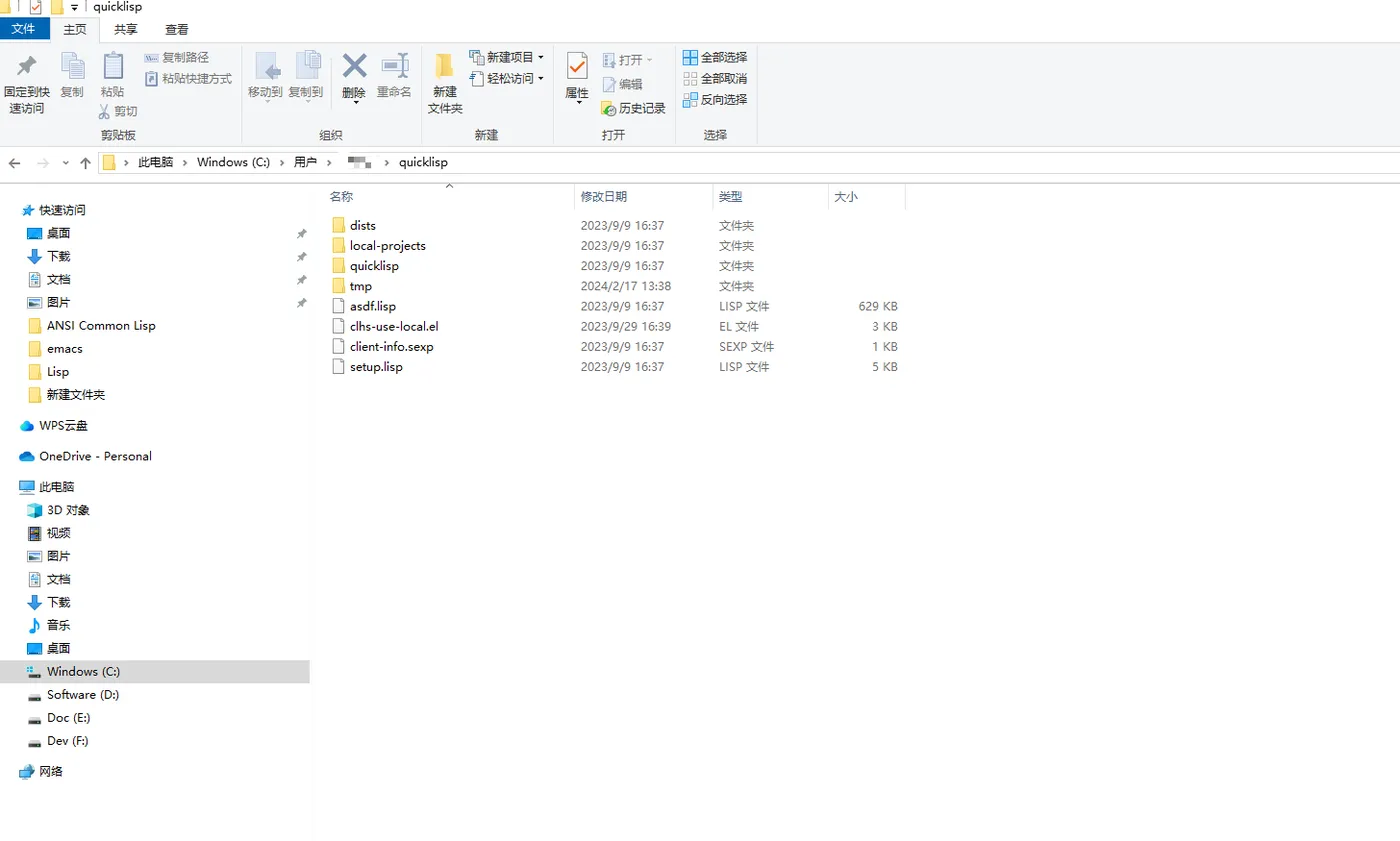This screenshot has height=841, width=1400.
Task: Select WPS云盘 in navigation pane
Action: (63, 425)
